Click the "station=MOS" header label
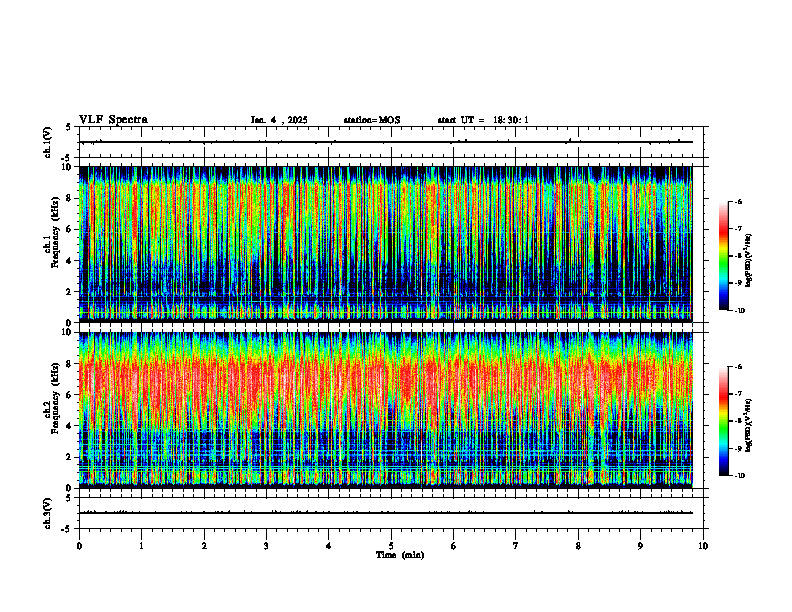 (x=372, y=120)
